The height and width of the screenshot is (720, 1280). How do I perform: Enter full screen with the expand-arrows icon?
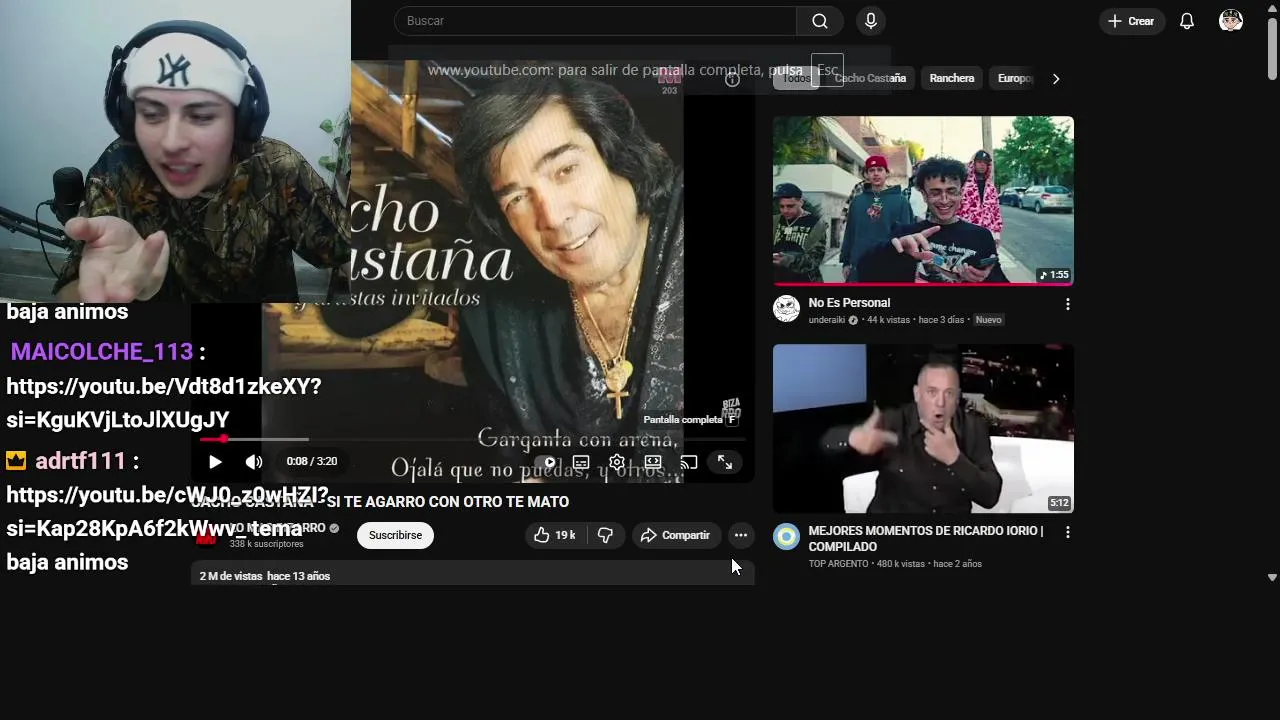[x=725, y=462]
